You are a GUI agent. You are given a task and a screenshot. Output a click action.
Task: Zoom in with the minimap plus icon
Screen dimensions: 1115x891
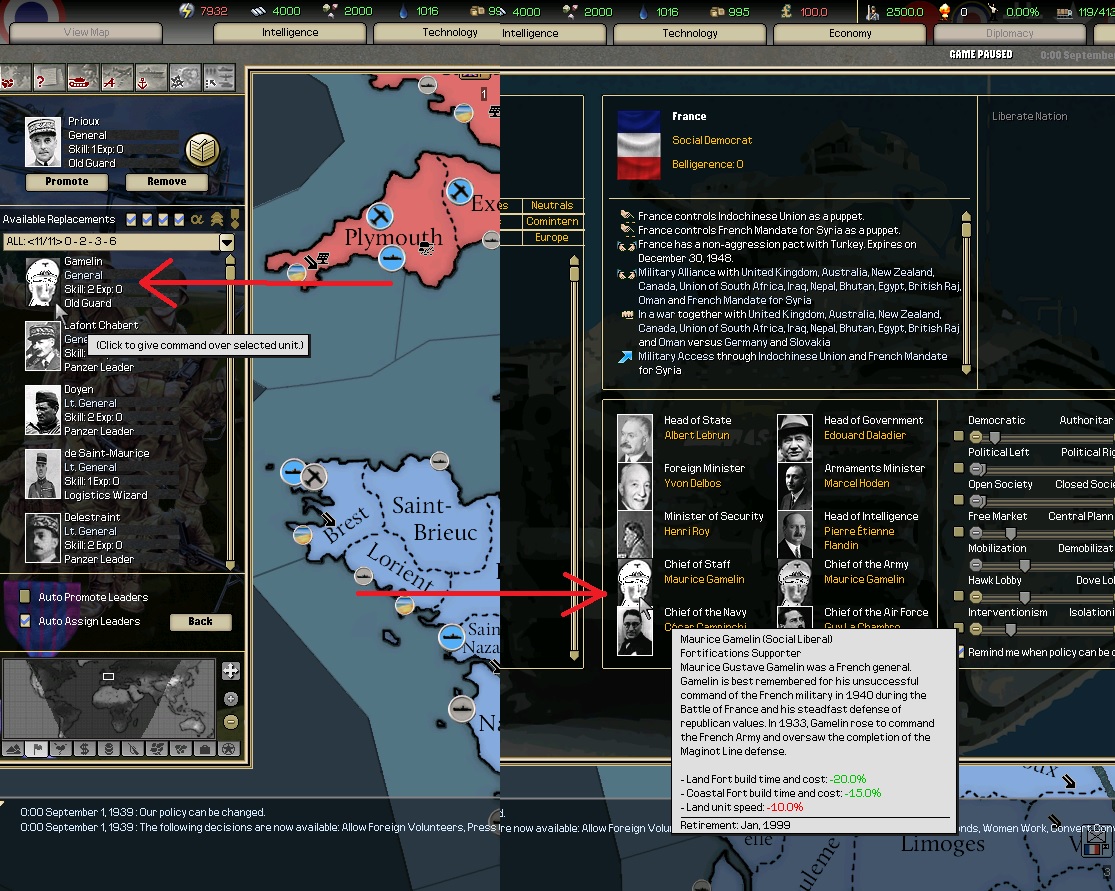pyautogui.click(x=230, y=699)
